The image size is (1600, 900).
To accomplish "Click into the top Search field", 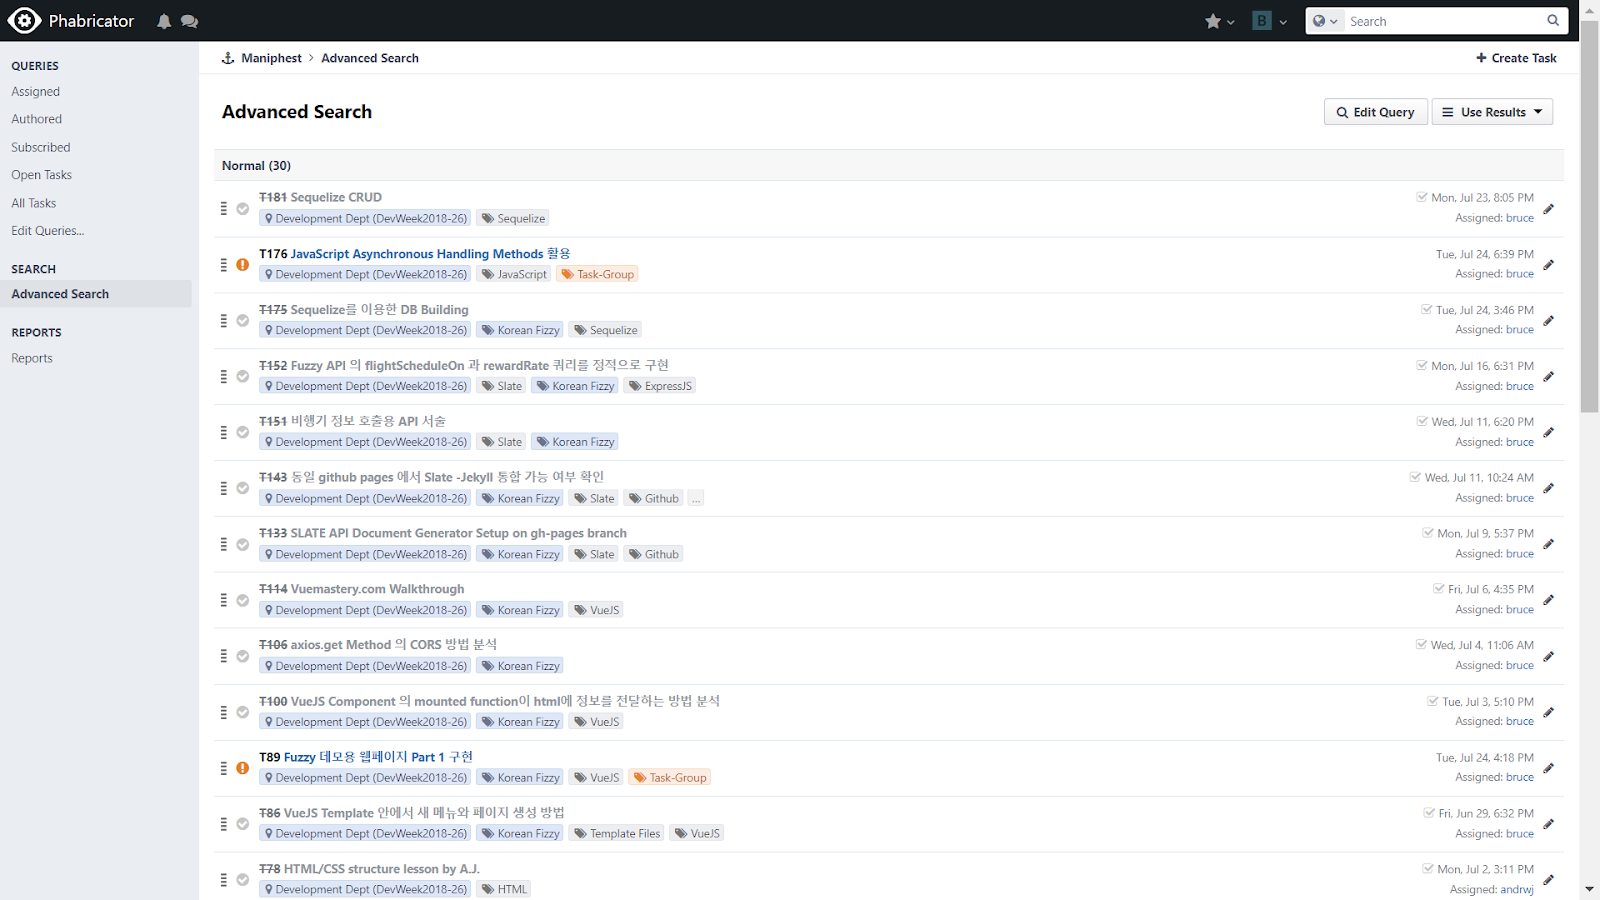I will click(x=1440, y=21).
